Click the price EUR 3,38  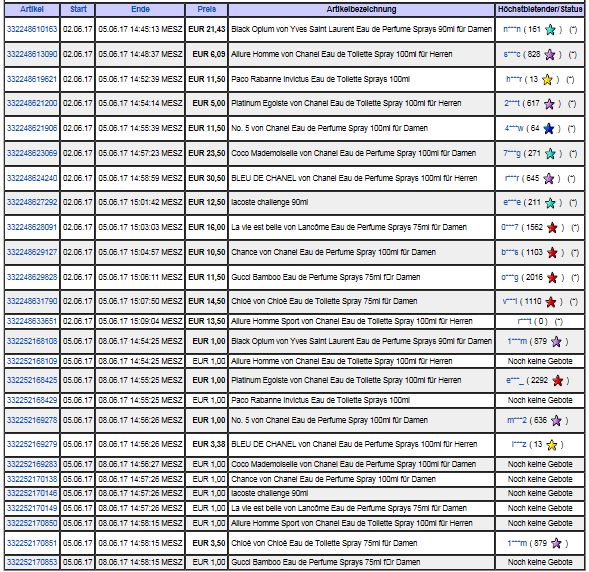coord(209,444)
